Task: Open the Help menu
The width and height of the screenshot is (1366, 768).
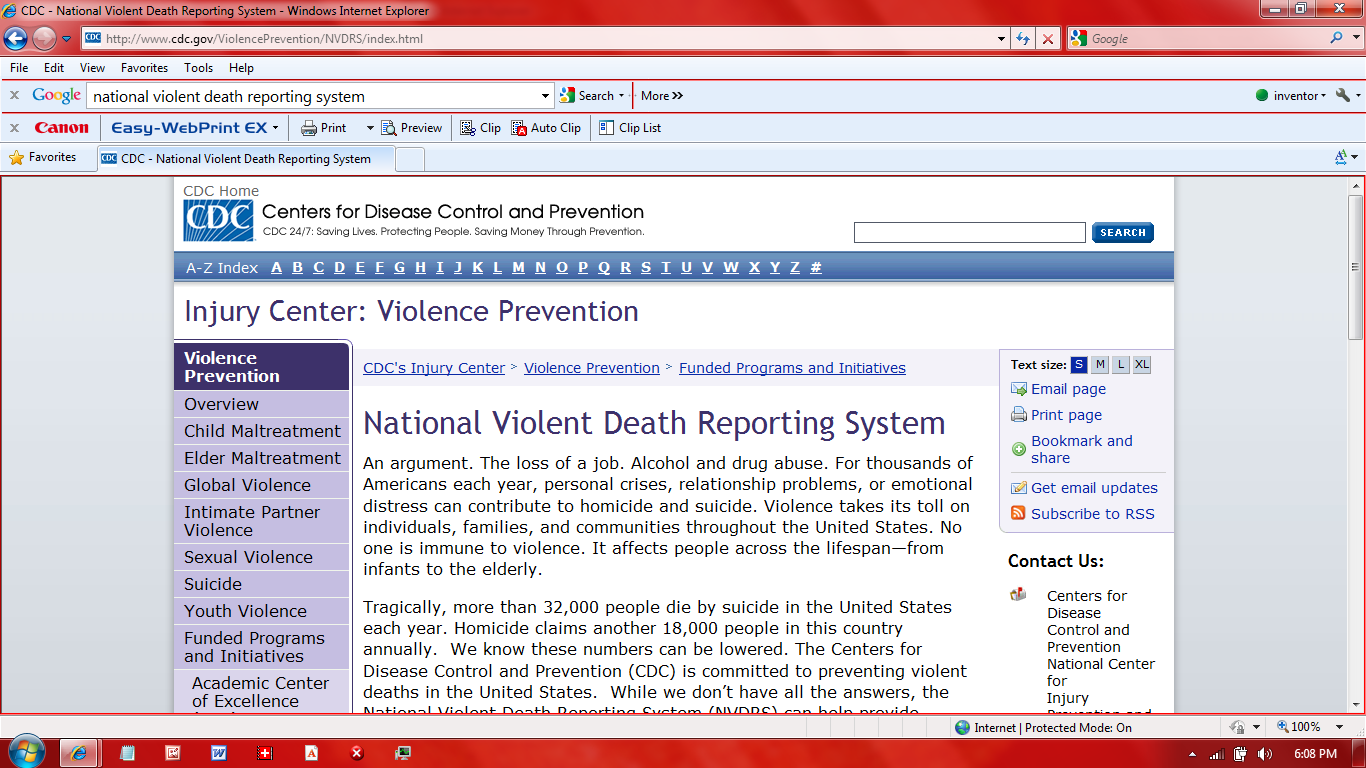Action: [x=241, y=68]
